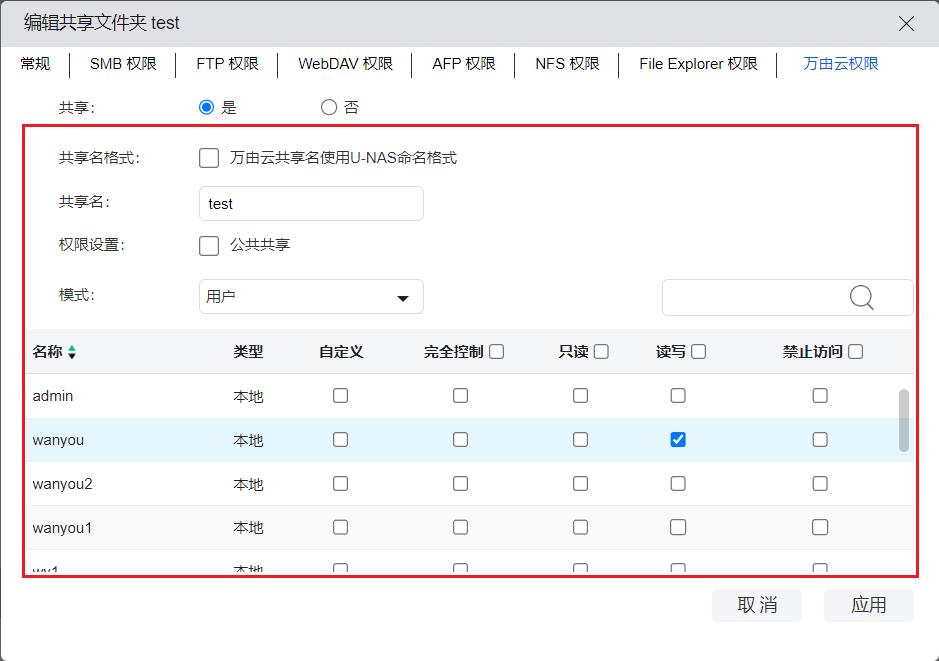The width and height of the screenshot is (939, 661).
Task: Open the NFS 权限 tab
Action: pos(567,64)
